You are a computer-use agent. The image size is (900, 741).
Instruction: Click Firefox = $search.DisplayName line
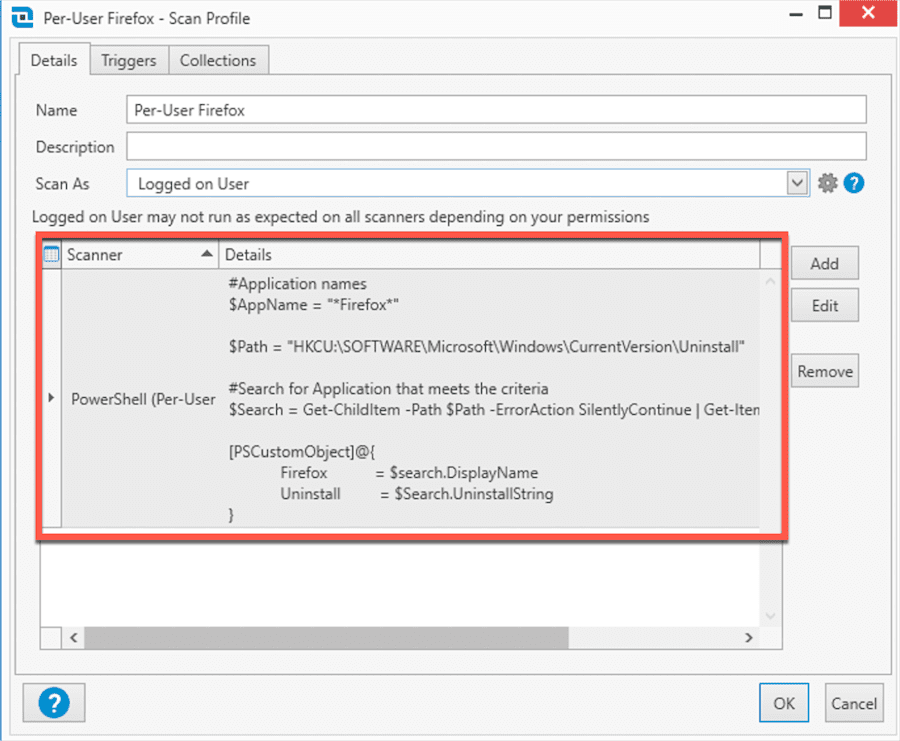point(409,472)
